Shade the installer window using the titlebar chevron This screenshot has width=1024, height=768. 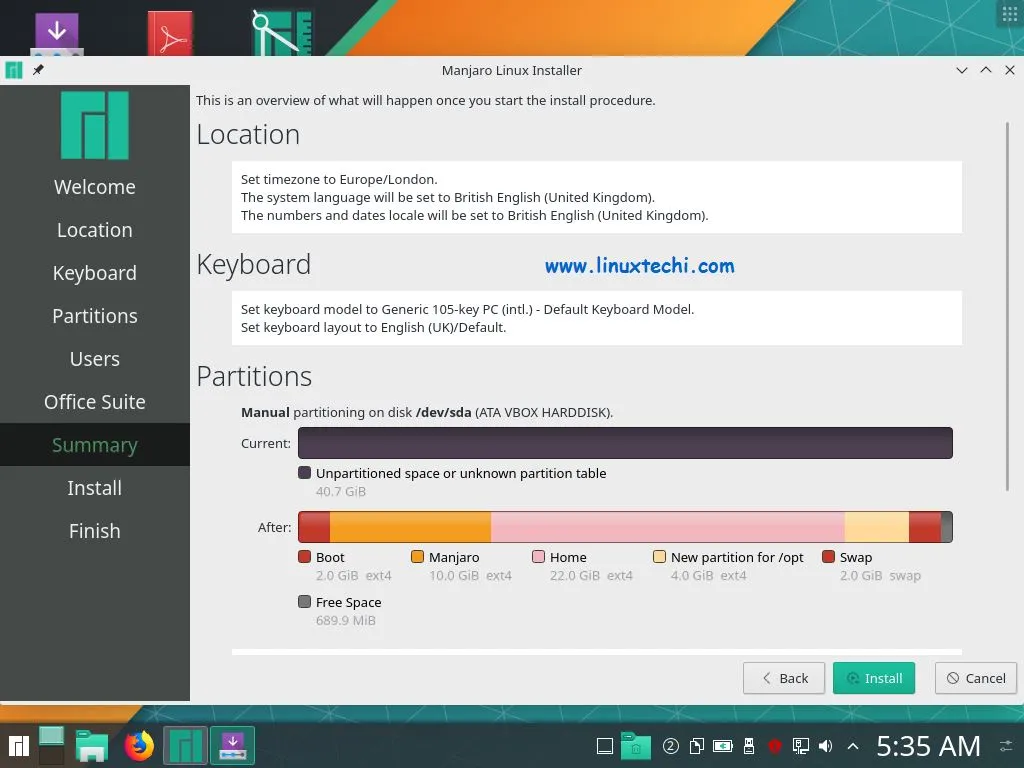(x=961, y=70)
